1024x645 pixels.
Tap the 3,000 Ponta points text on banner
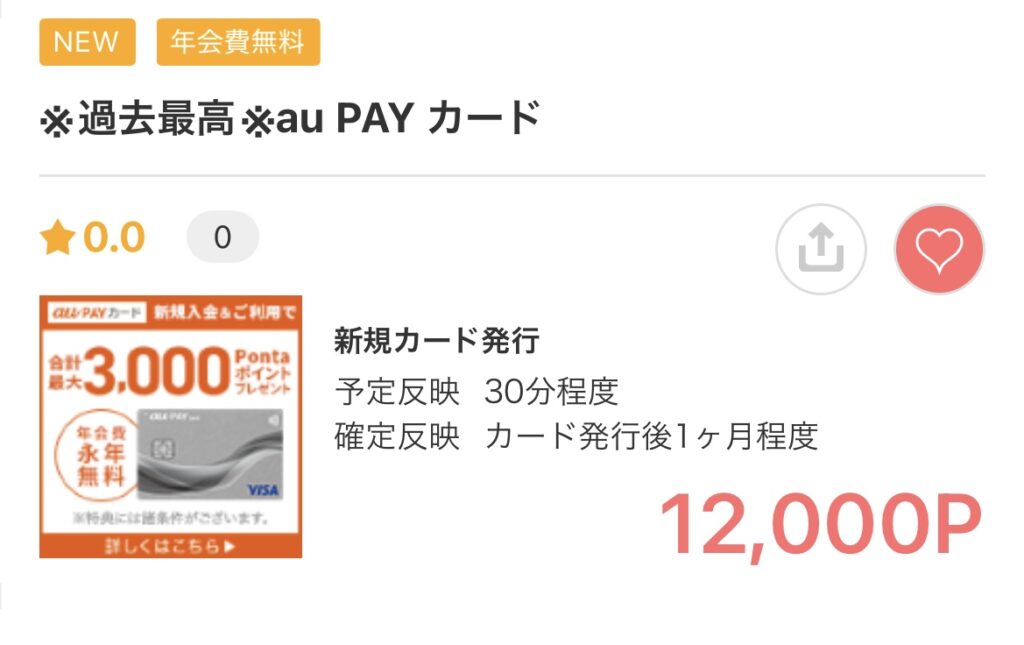(x=170, y=371)
